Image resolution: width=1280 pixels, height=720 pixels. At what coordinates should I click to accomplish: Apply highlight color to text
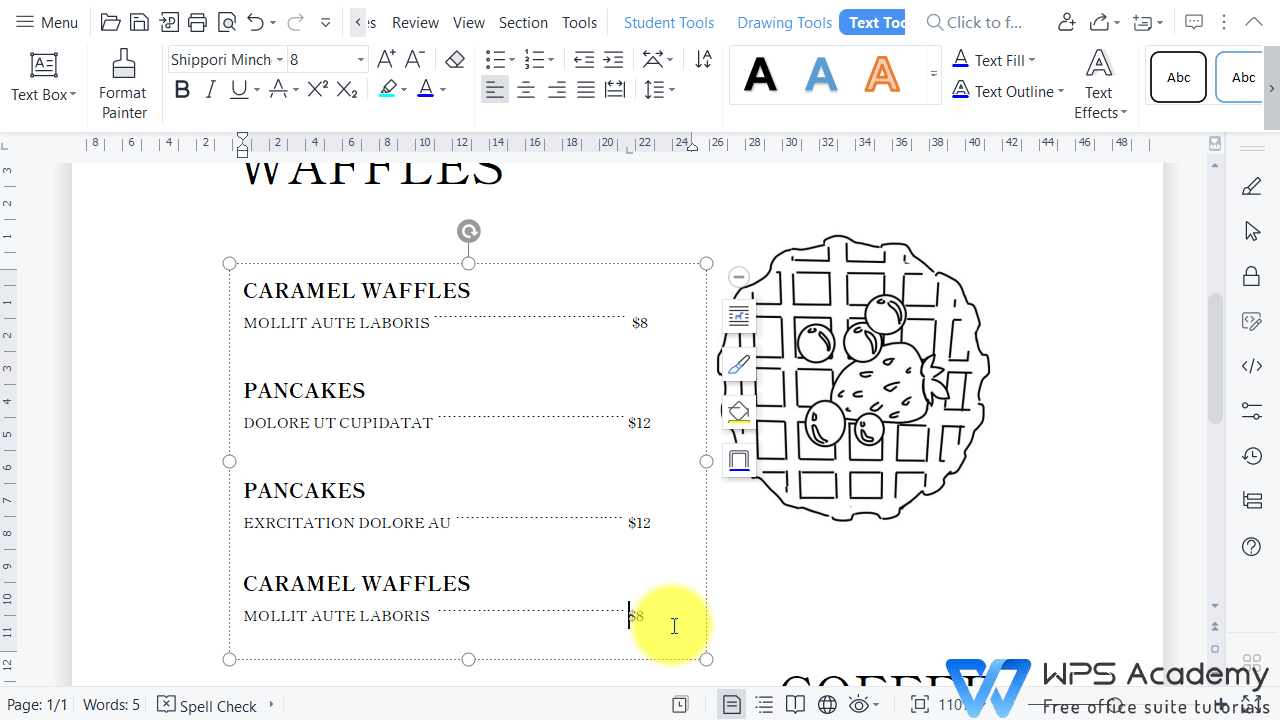[390, 89]
